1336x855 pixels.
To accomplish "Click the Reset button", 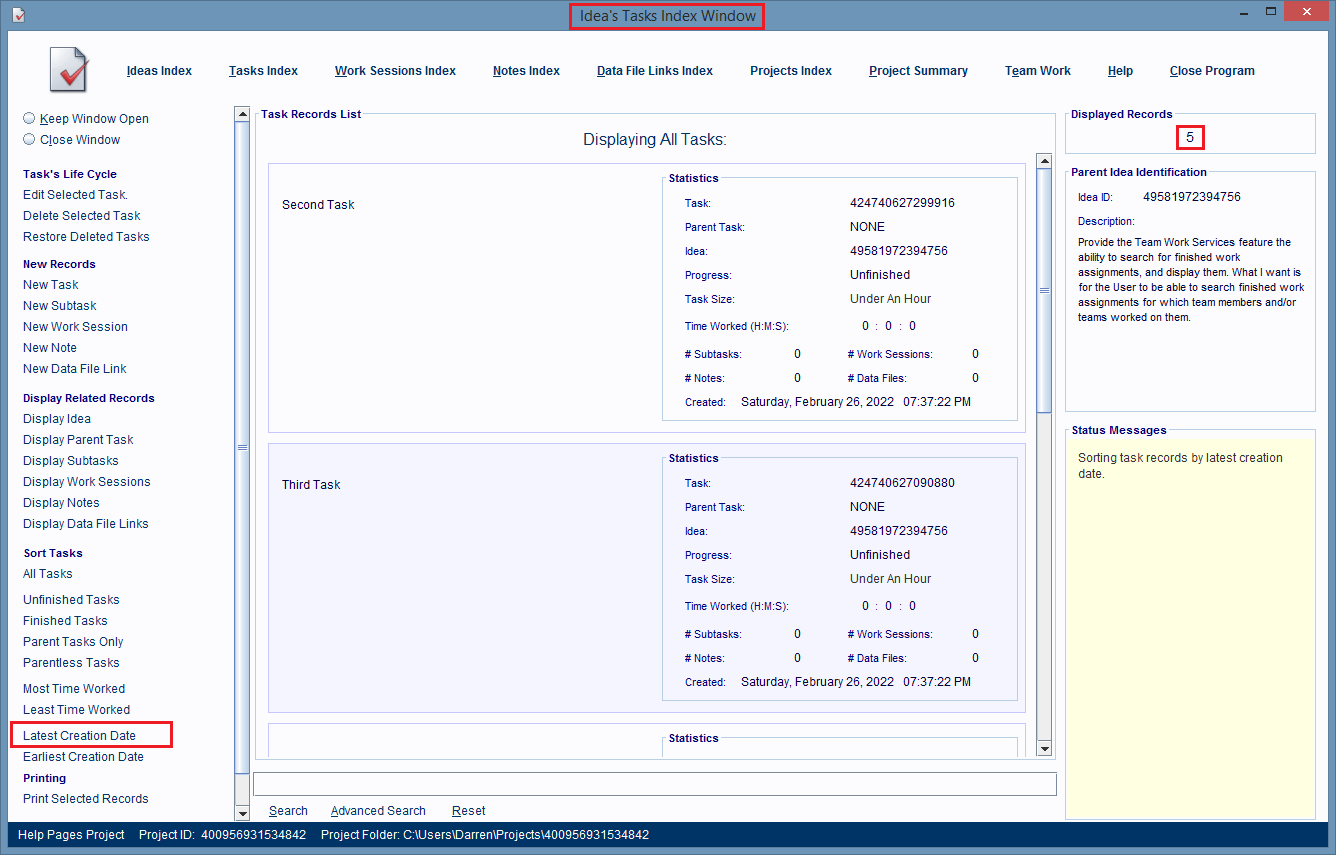I will click(x=469, y=811).
